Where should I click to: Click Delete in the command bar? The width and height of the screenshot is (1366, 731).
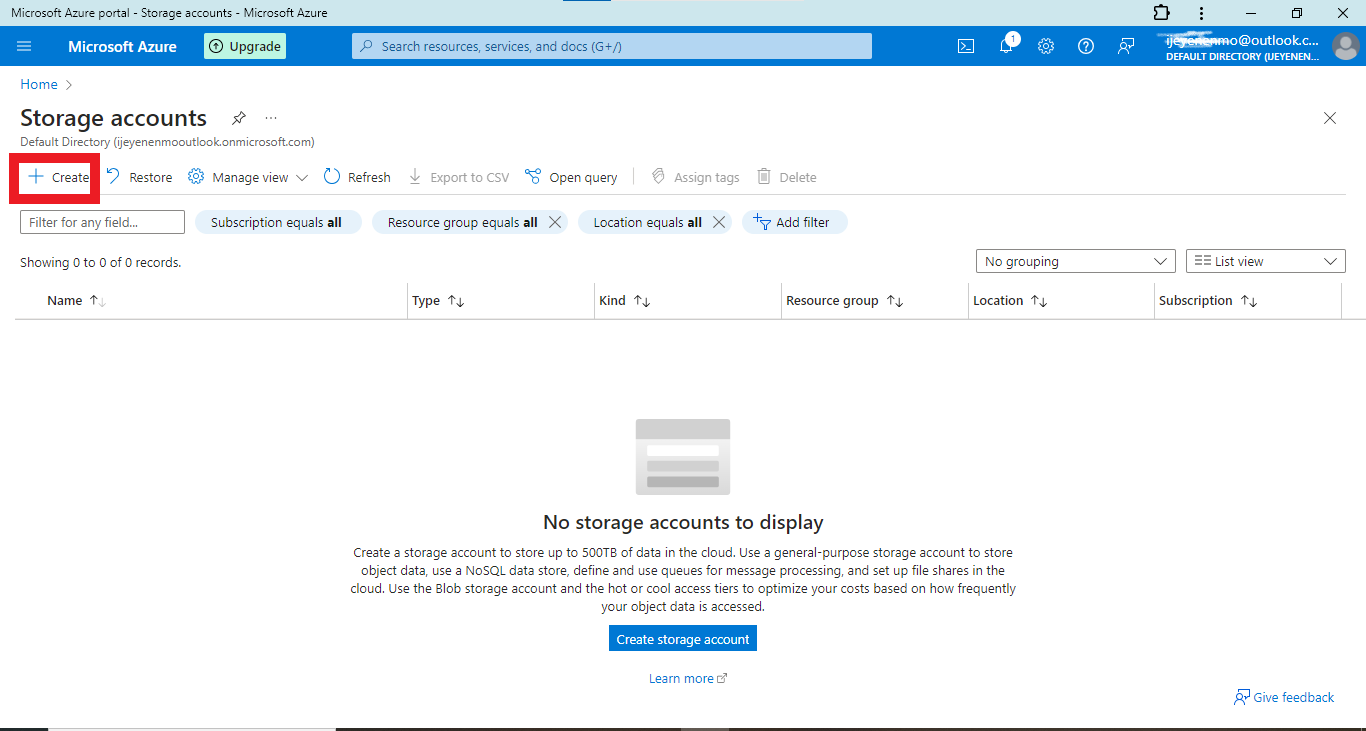click(787, 177)
